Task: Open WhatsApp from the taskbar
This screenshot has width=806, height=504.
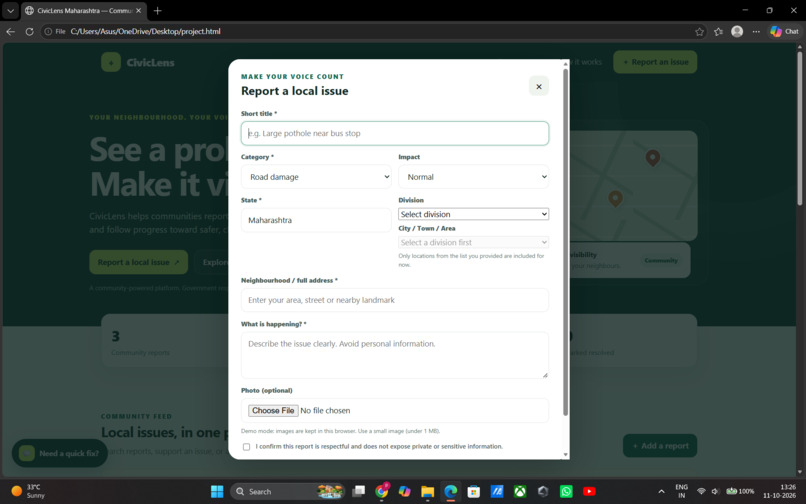Action: tap(566, 492)
